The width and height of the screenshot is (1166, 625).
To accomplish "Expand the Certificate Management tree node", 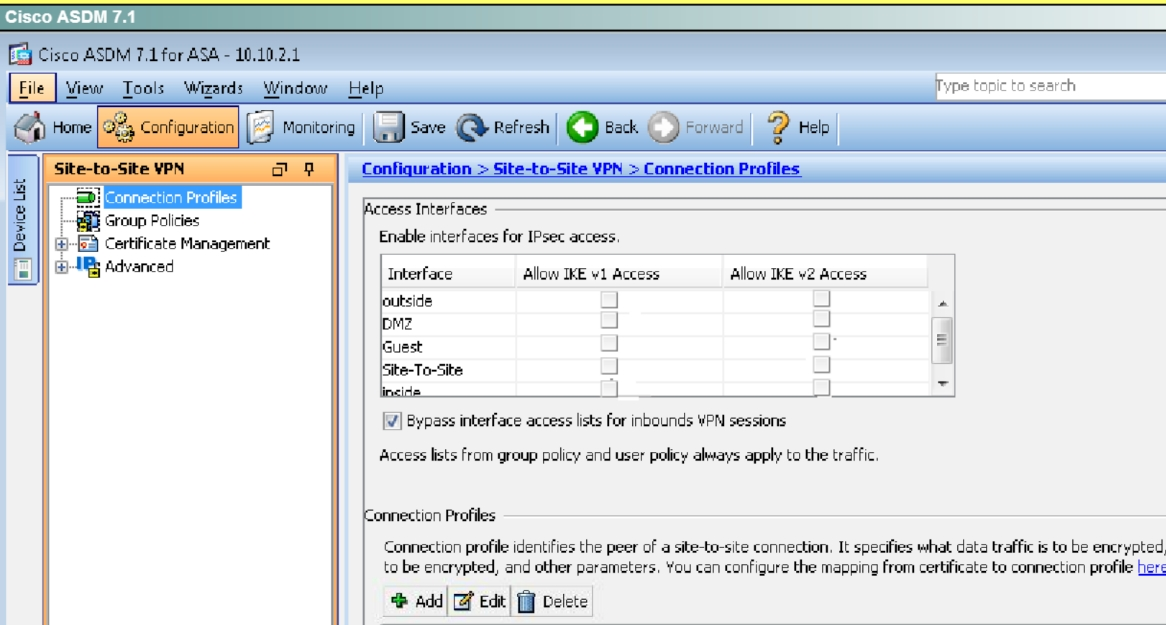I will click(x=62, y=244).
